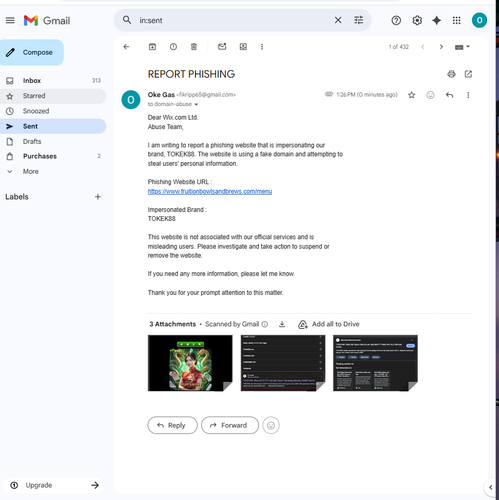Click the Move to icon
This screenshot has height=500, width=499.
click(x=243, y=47)
